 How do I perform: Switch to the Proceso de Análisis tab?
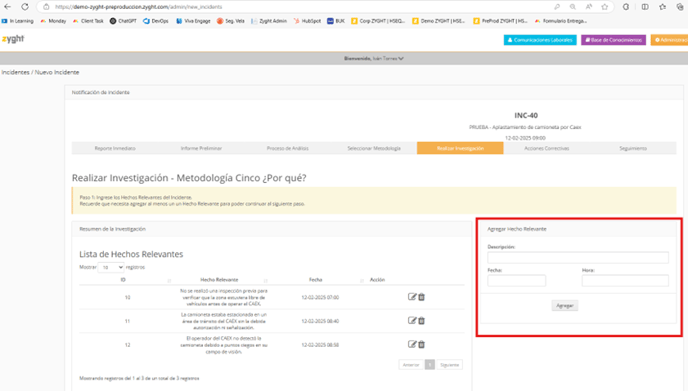pyautogui.click(x=288, y=148)
